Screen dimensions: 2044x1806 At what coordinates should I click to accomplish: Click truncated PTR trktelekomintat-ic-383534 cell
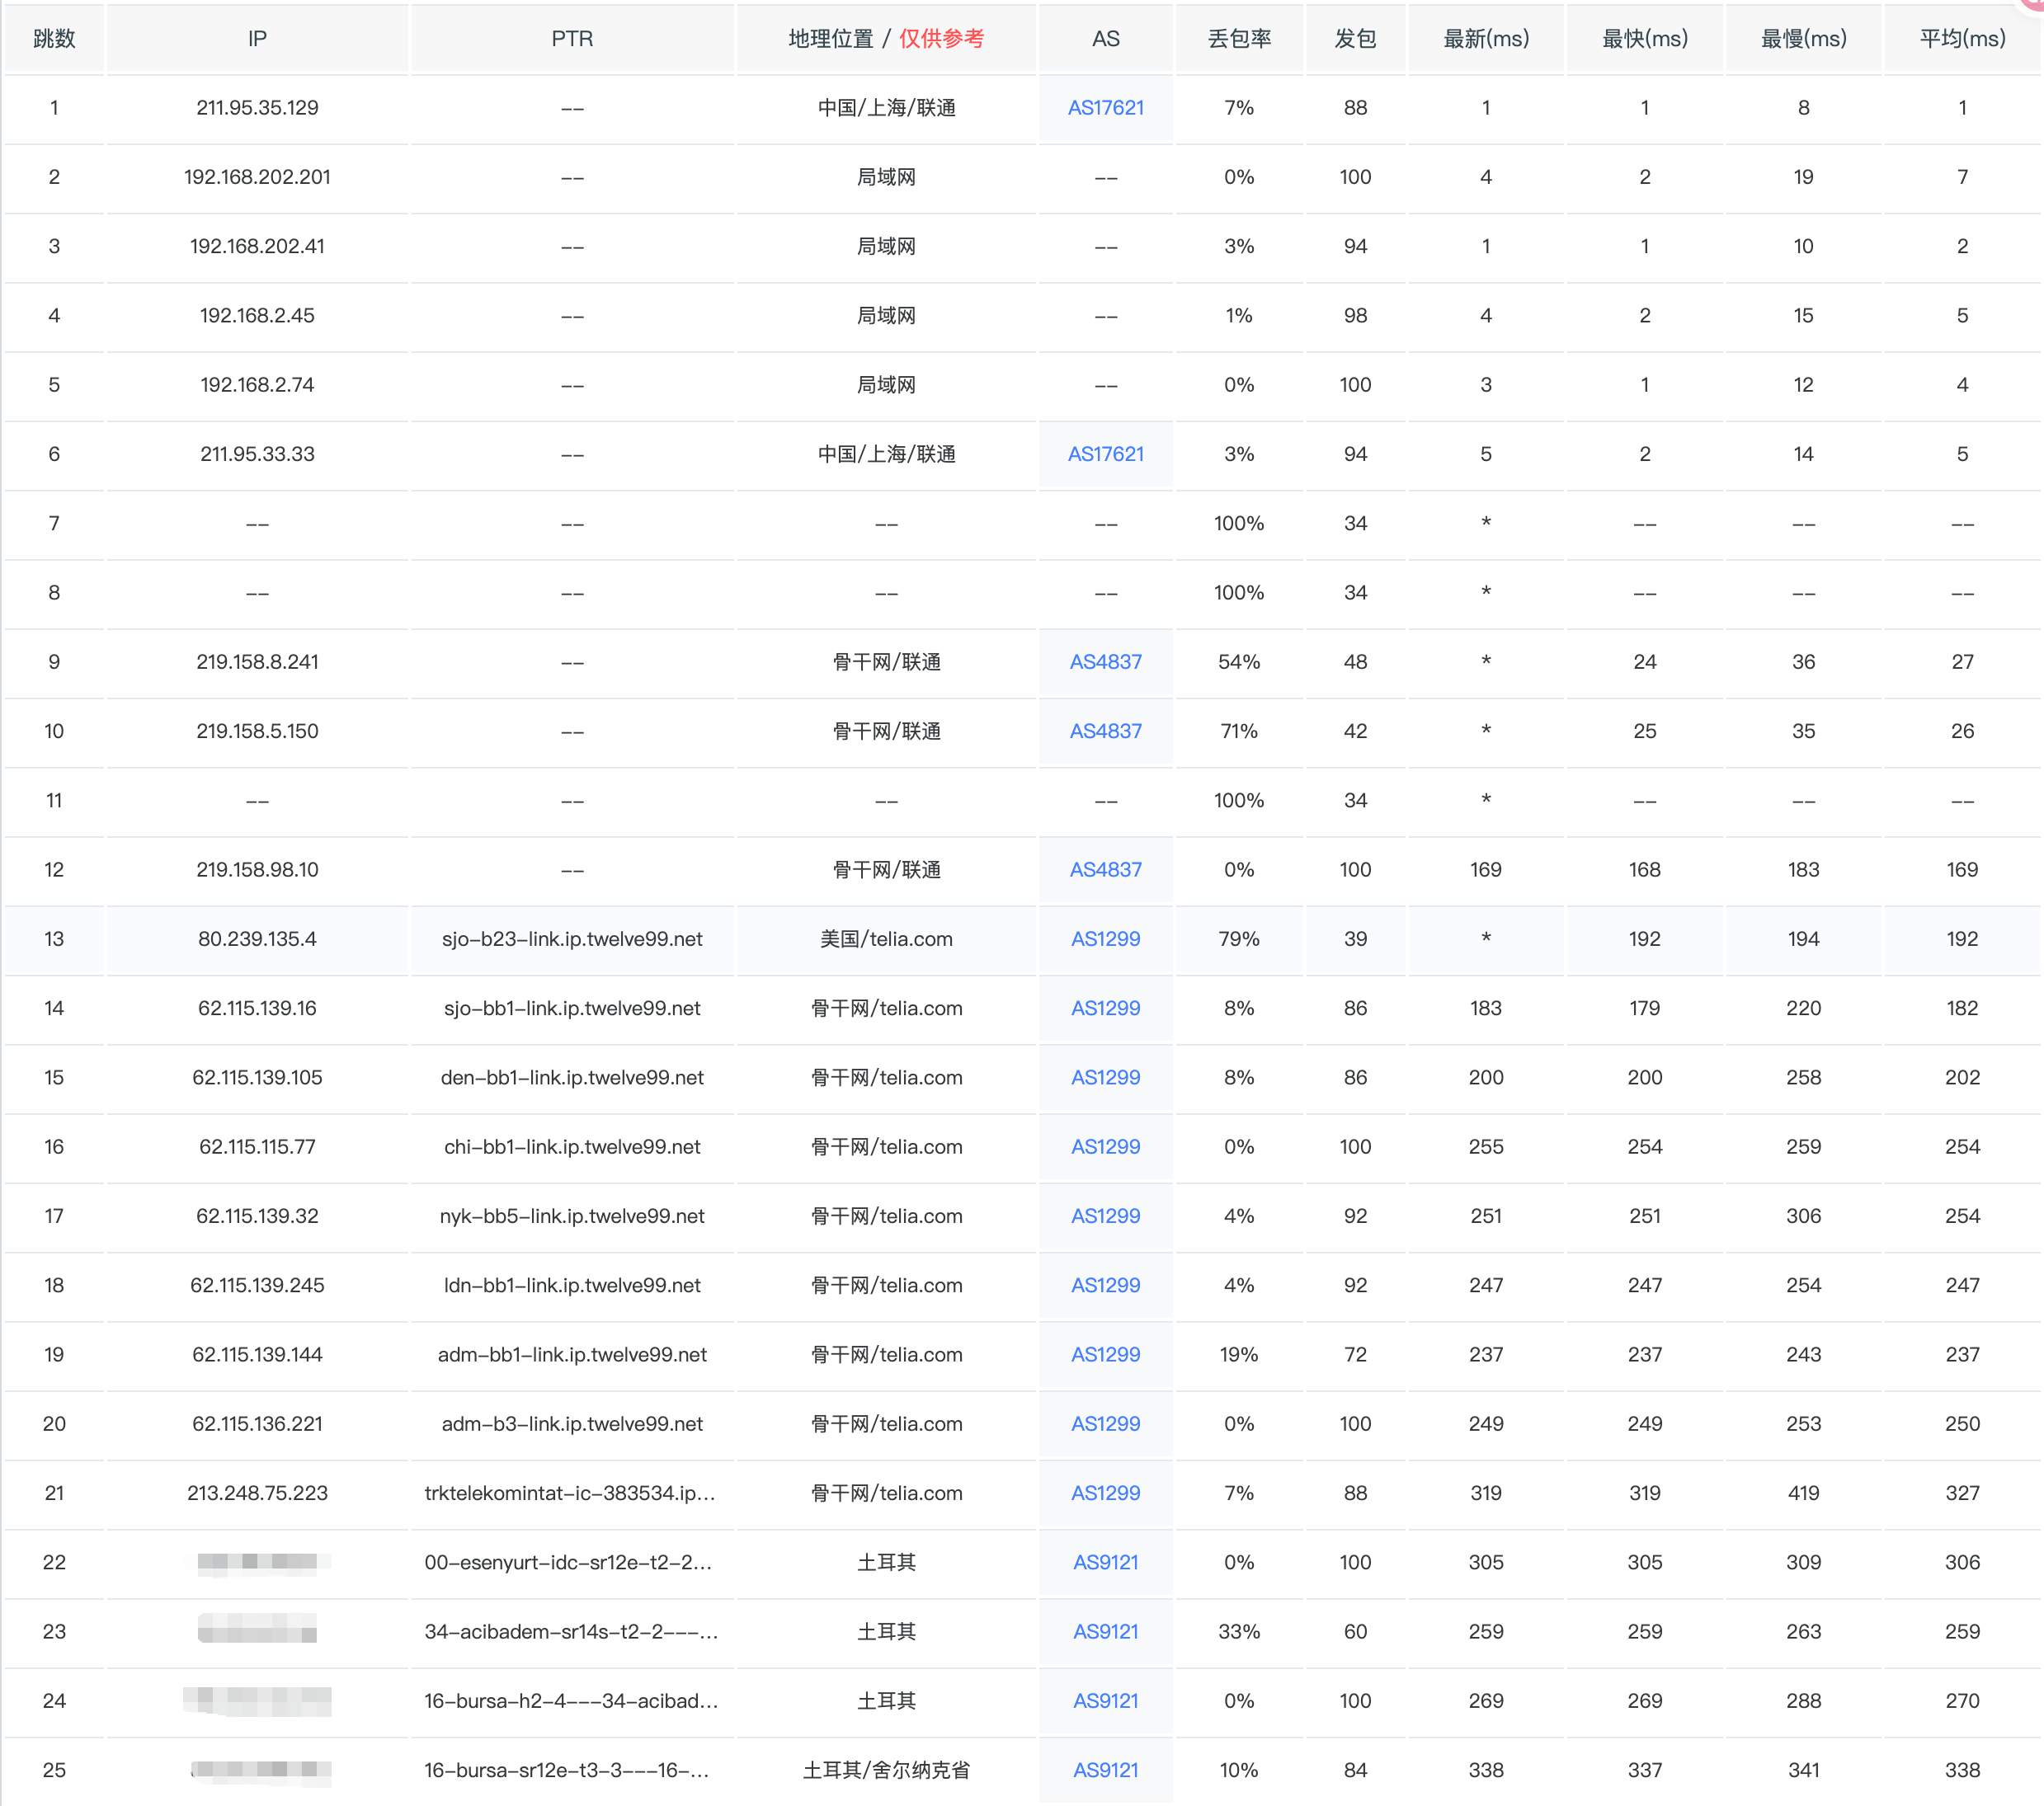tap(570, 1493)
